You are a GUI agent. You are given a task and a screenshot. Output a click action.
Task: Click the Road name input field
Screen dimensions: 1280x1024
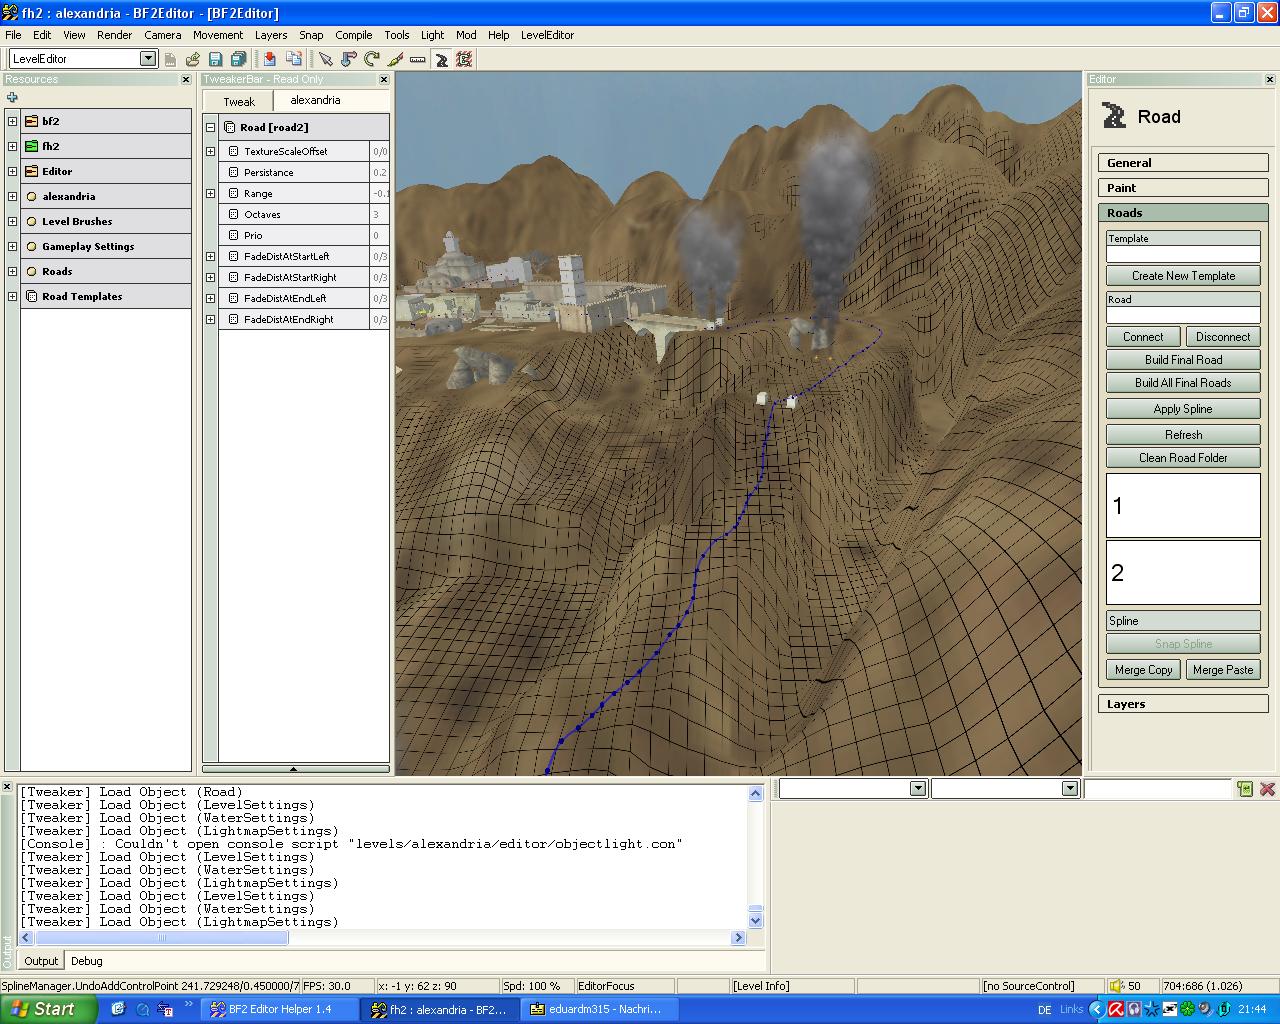(x=1183, y=315)
